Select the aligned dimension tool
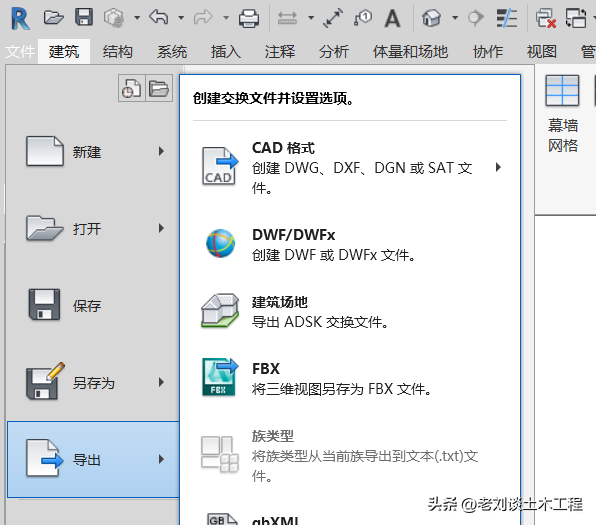Screen dimensions: 596x525 point(332,18)
